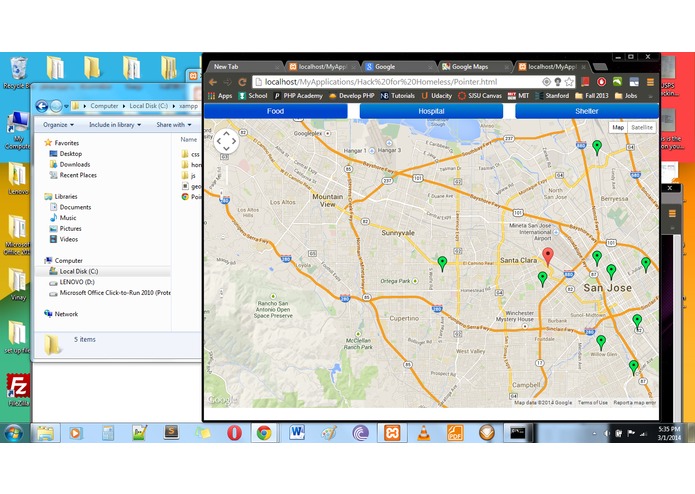This screenshot has height=494, width=695.
Task: Select the My Computer desktop icon
Action: (x=17, y=130)
